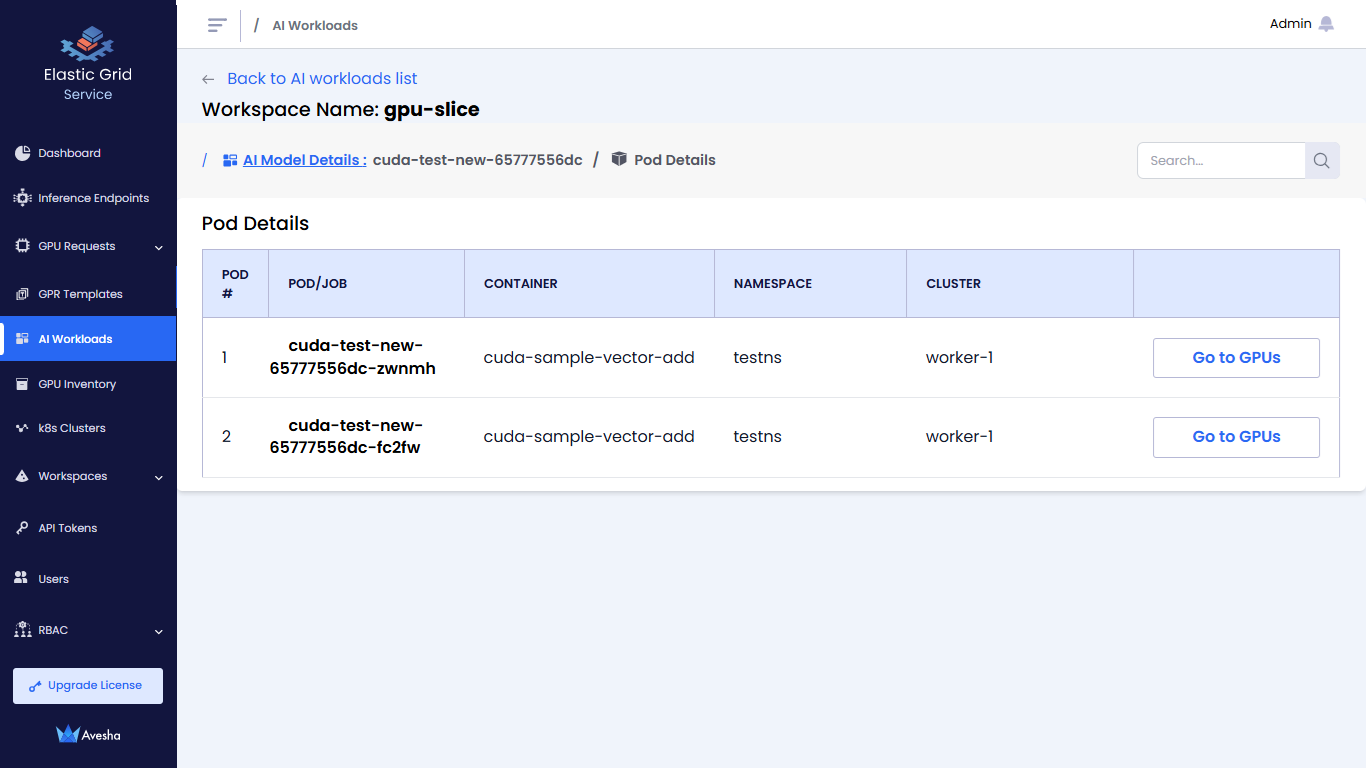Image resolution: width=1366 pixels, height=768 pixels.
Task: Expand the GPU Requests submenu
Action: [158, 247]
